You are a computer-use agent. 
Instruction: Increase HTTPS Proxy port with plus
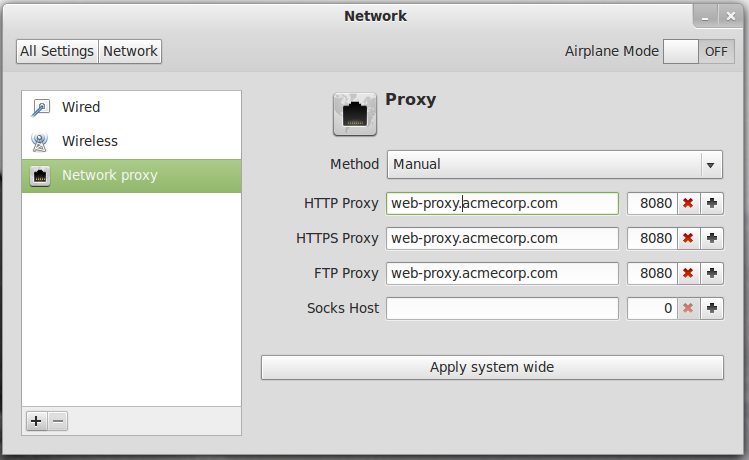tap(712, 238)
